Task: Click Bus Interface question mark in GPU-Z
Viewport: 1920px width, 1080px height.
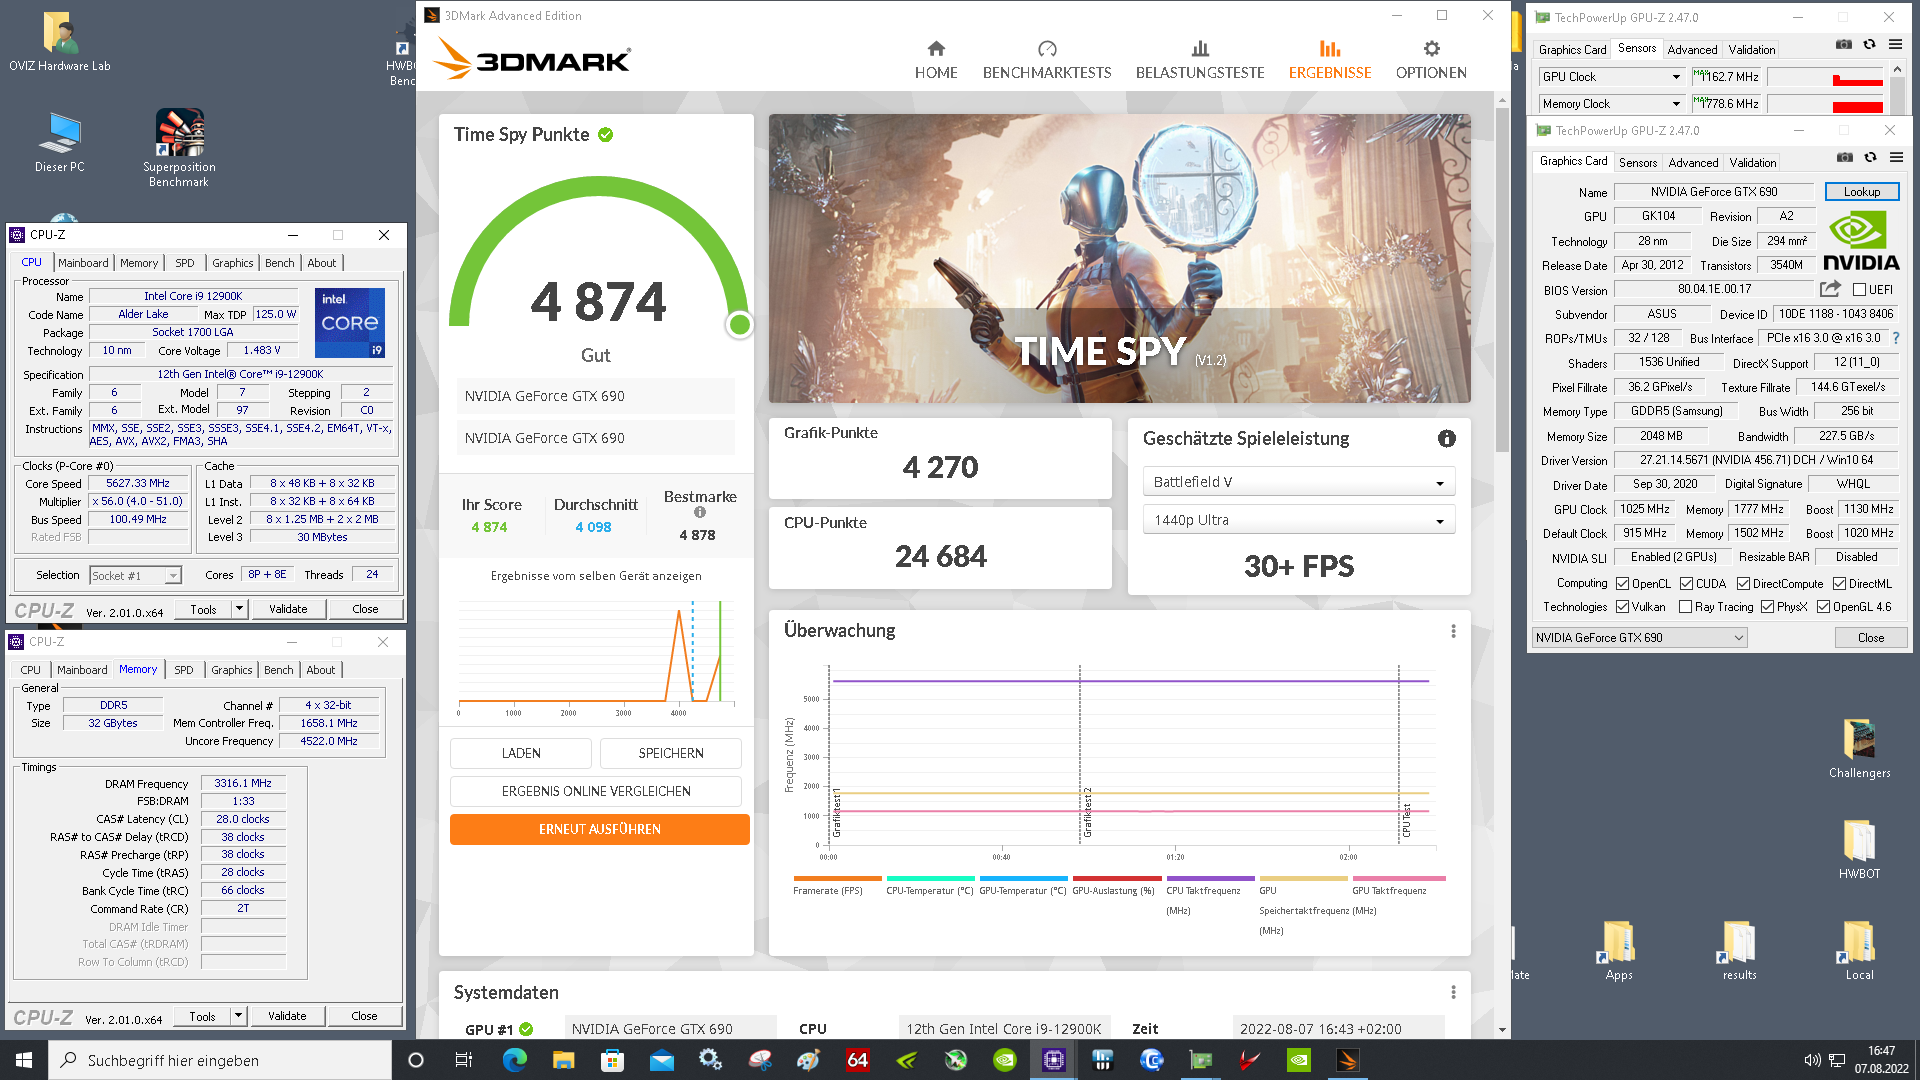Action: point(1895,338)
